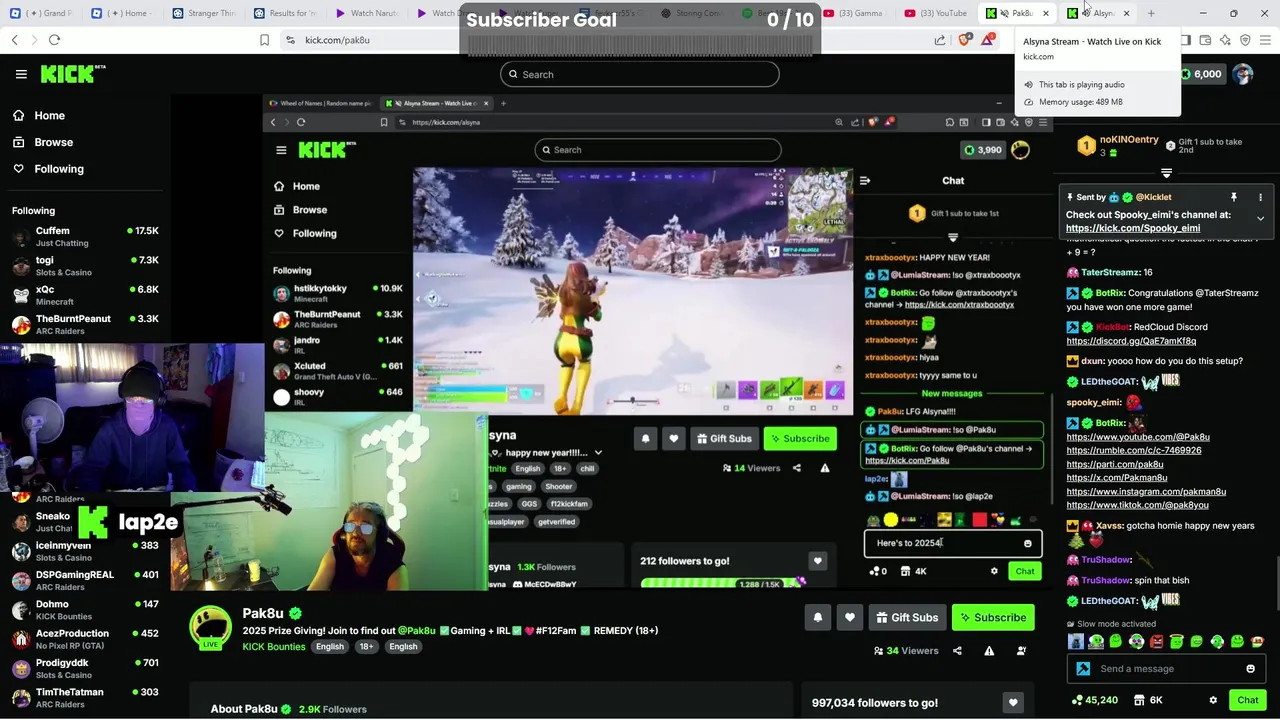The height and width of the screenshot is (720, 1280).
Task: Share Pak8u stream via share icon
Action: (x=957, y=651)
